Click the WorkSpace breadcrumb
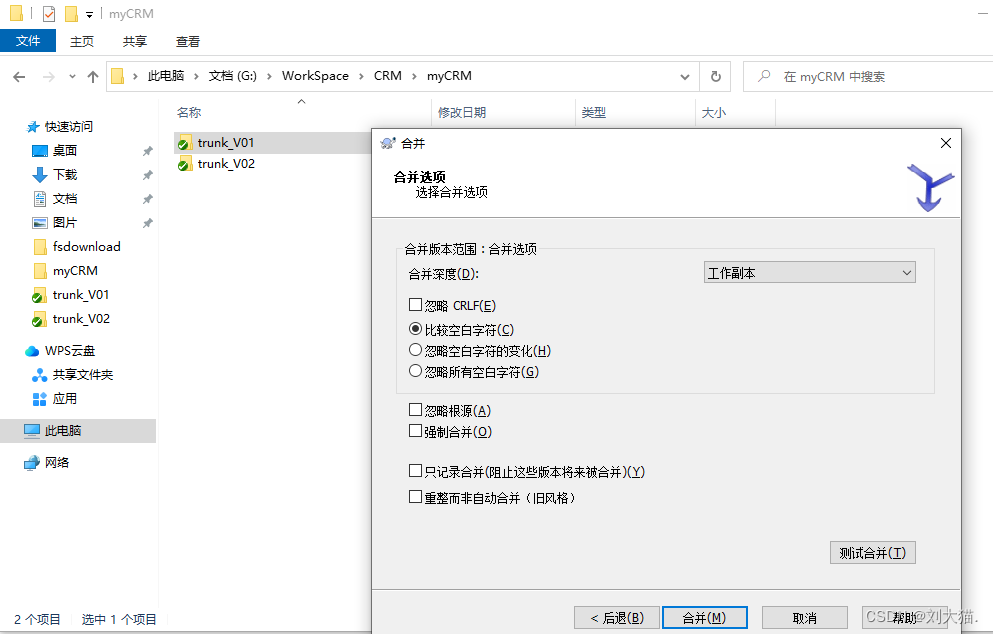 coord(315,76)
